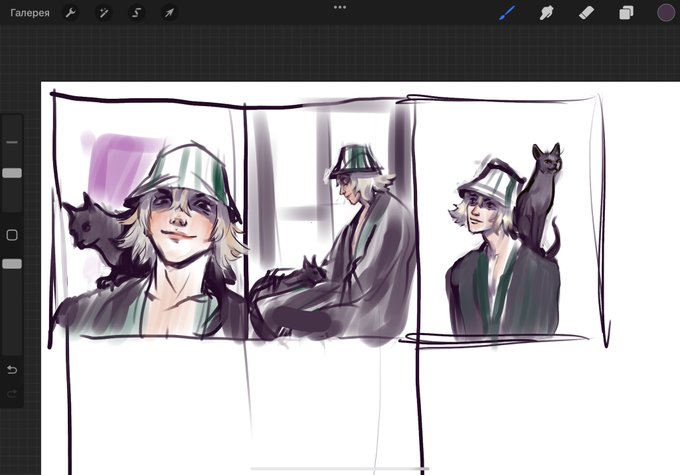
Task: Tap the square Modify button in sidebar
Action: click(12, 235)
